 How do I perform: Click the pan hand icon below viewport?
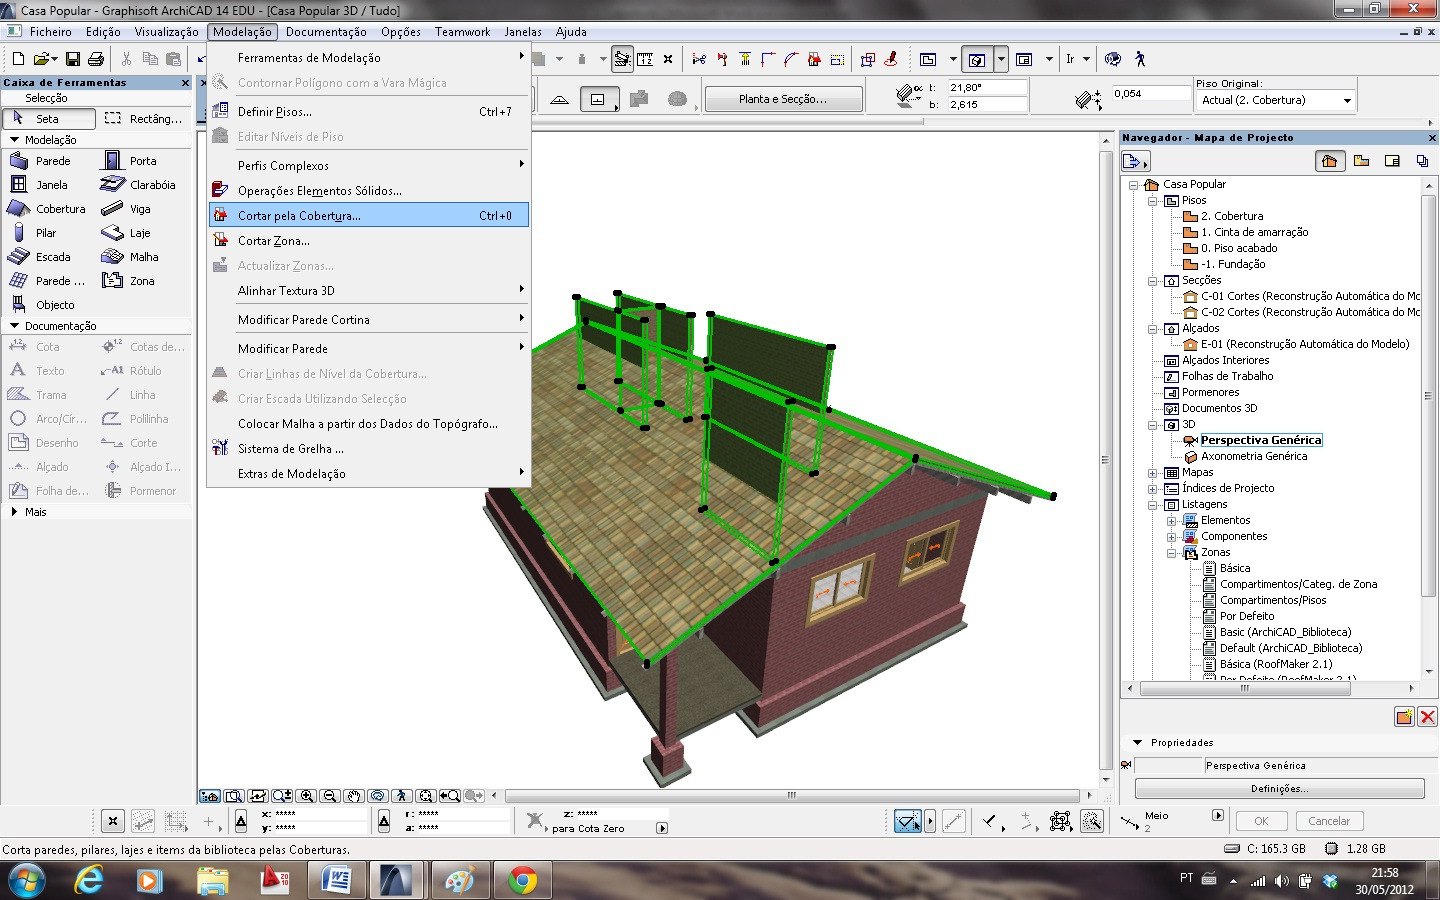tap(354, 796)
